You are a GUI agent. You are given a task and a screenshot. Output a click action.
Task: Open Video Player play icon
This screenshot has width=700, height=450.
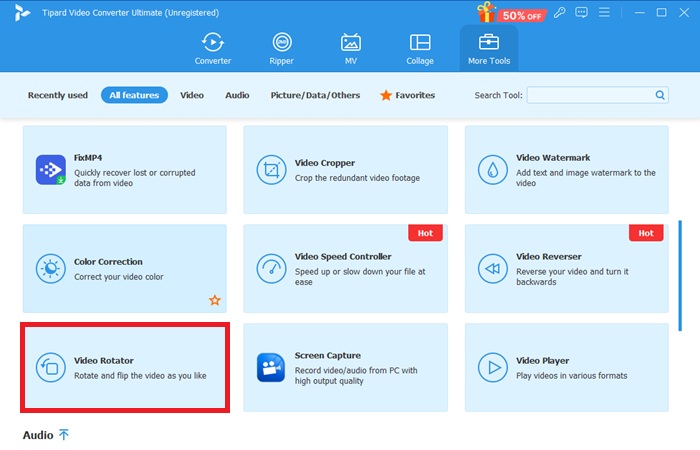[492, 368]
